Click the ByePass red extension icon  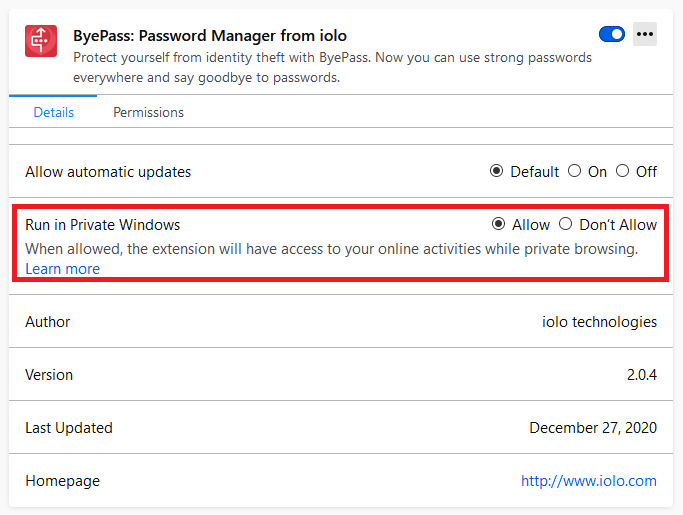point(41,41)
